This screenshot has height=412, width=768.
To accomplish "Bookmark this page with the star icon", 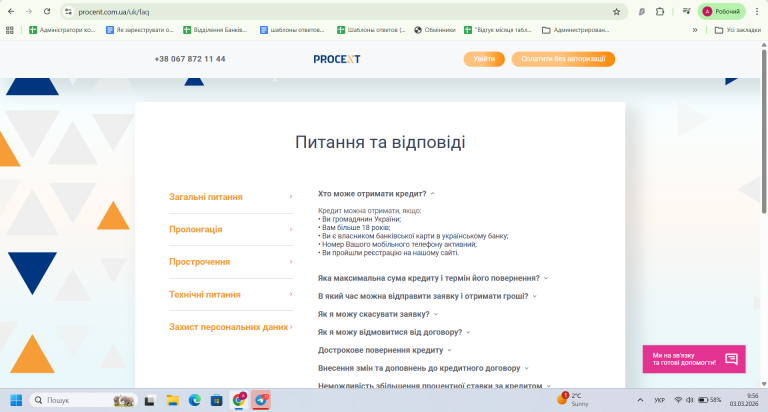I will click(x=616, y=12).
